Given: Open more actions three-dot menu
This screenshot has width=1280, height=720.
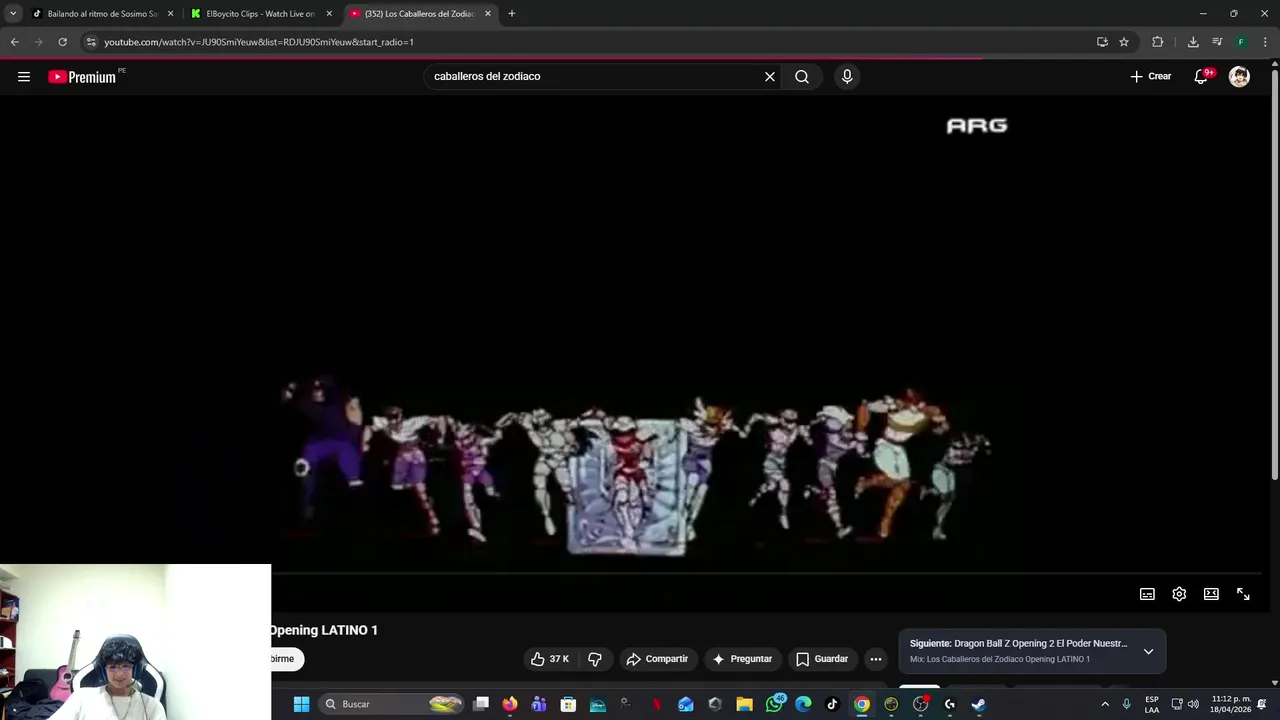Looking at the screenshot, I should [x=876, y=659].
